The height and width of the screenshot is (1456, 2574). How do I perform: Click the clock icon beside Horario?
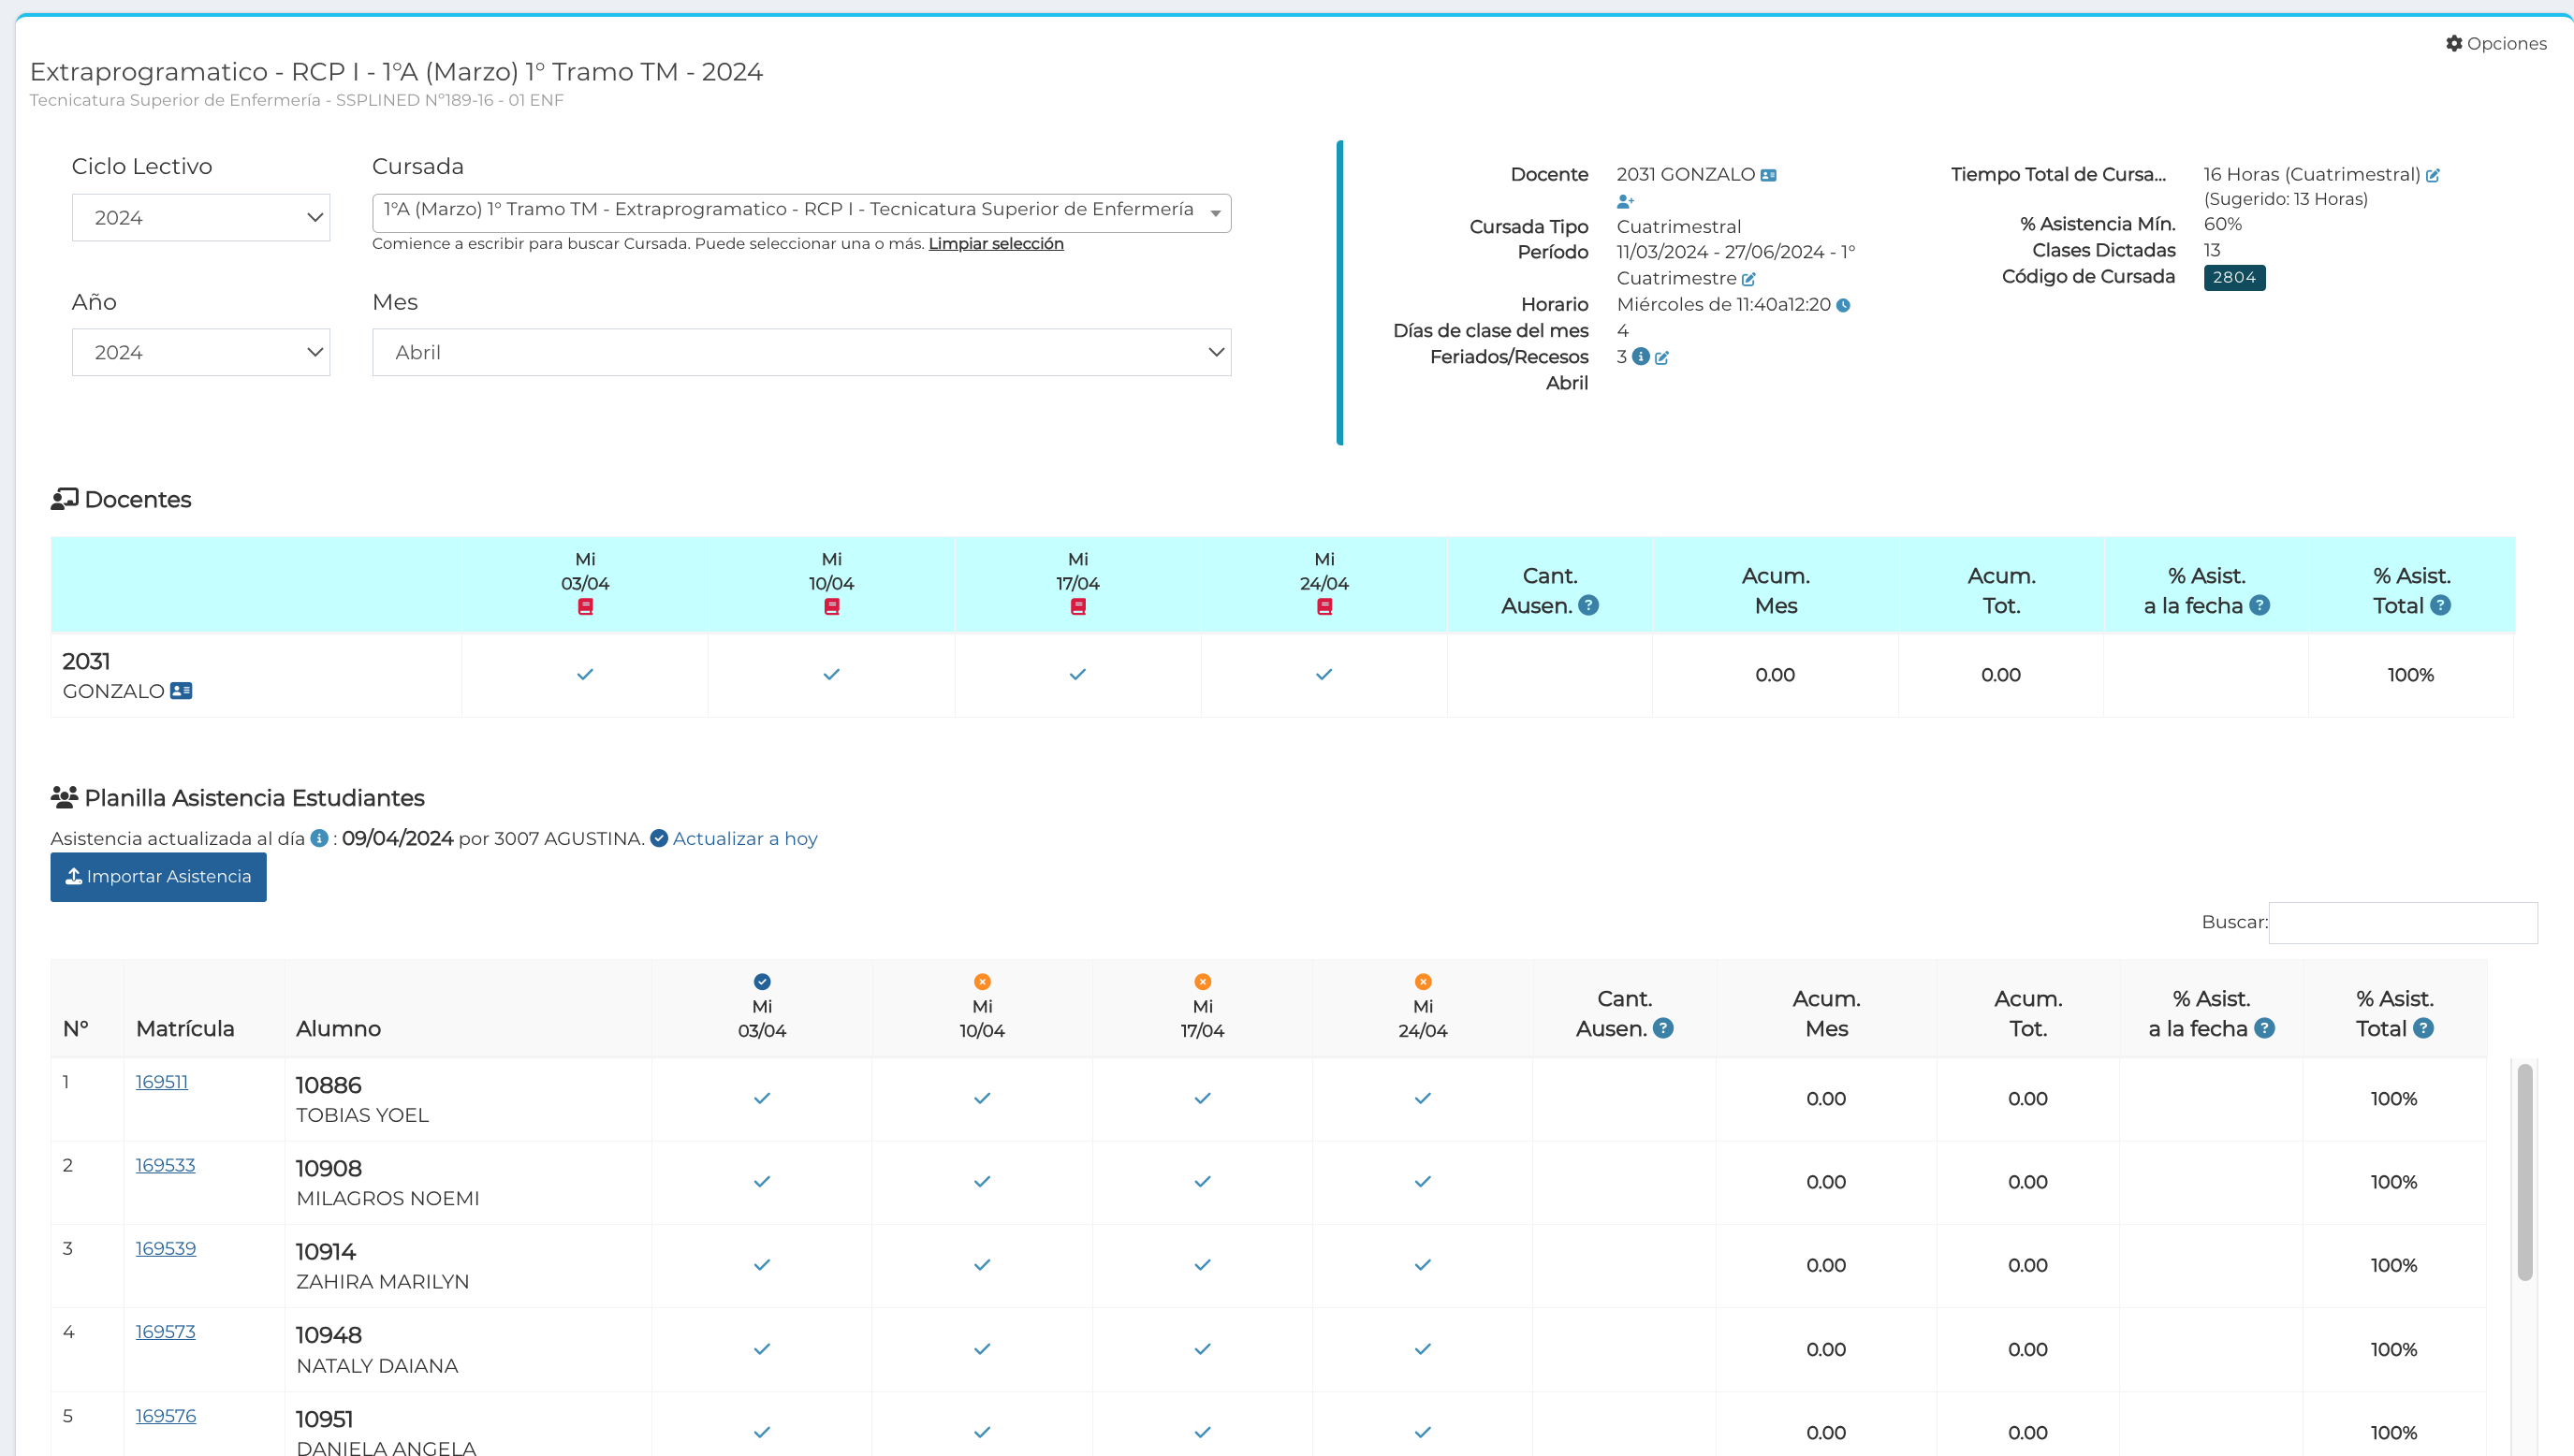pyautogui.click(x=1843, y=305)
